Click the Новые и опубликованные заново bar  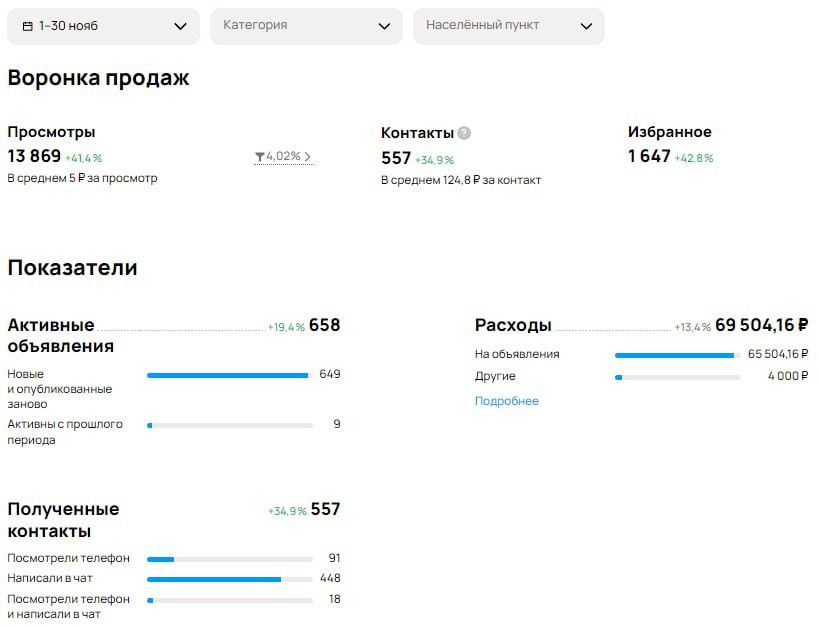tap(230, 375)
